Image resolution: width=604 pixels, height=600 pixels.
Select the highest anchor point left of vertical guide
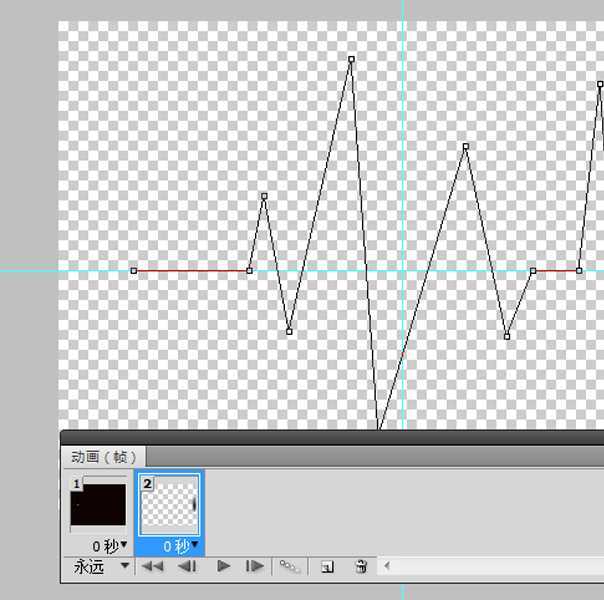click(x=351, y=59)
